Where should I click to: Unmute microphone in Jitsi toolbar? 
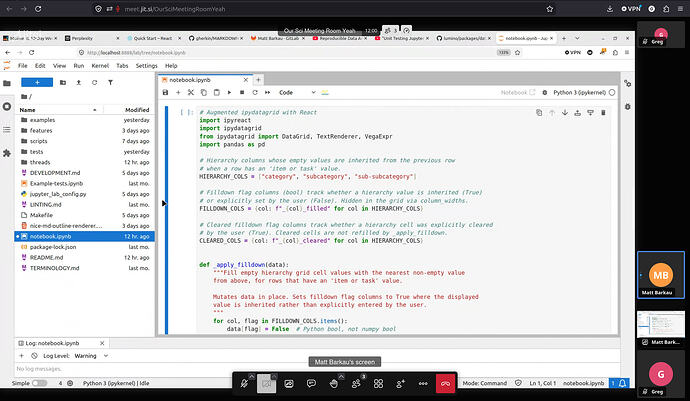pos(244,383)
